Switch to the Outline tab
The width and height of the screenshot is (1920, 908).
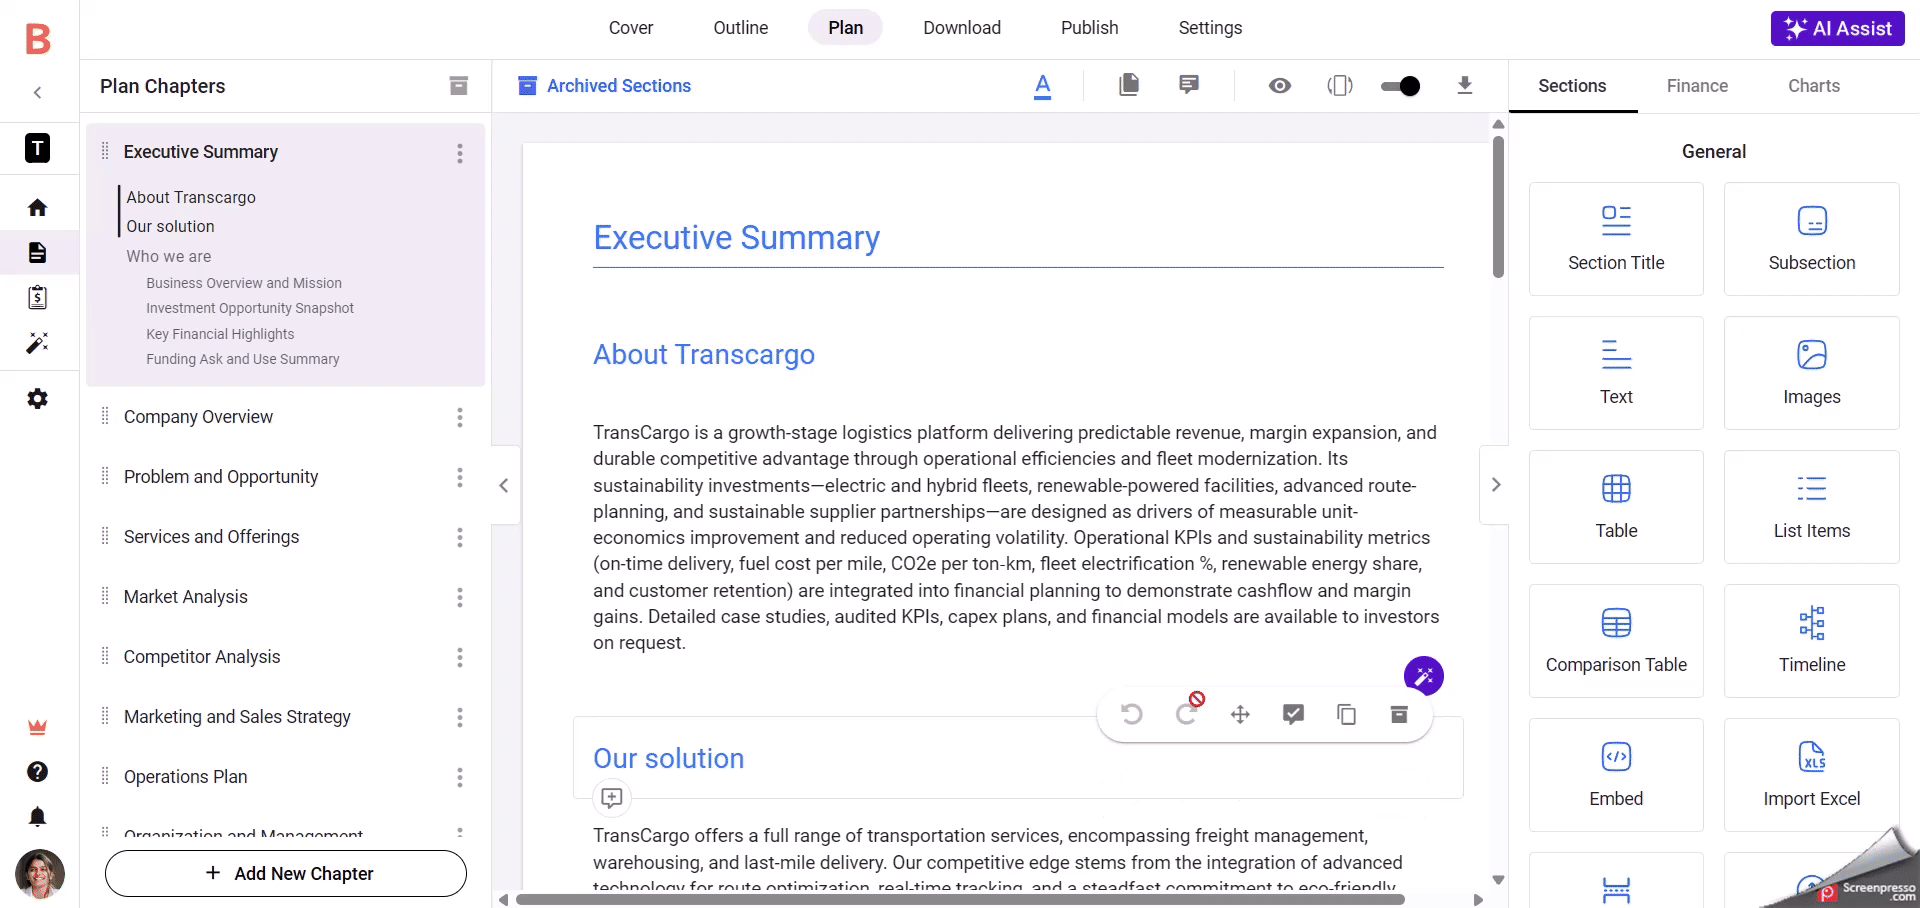pos(741,28)
